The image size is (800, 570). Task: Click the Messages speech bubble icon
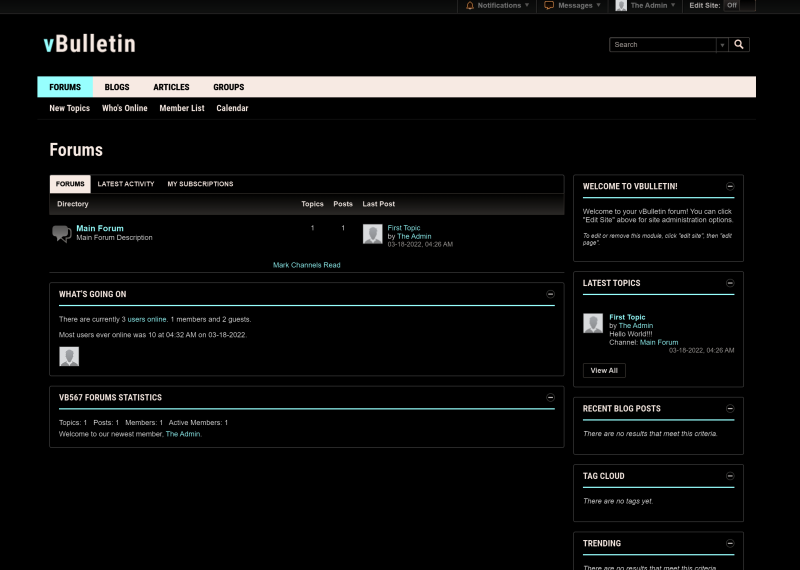(549, 6)
